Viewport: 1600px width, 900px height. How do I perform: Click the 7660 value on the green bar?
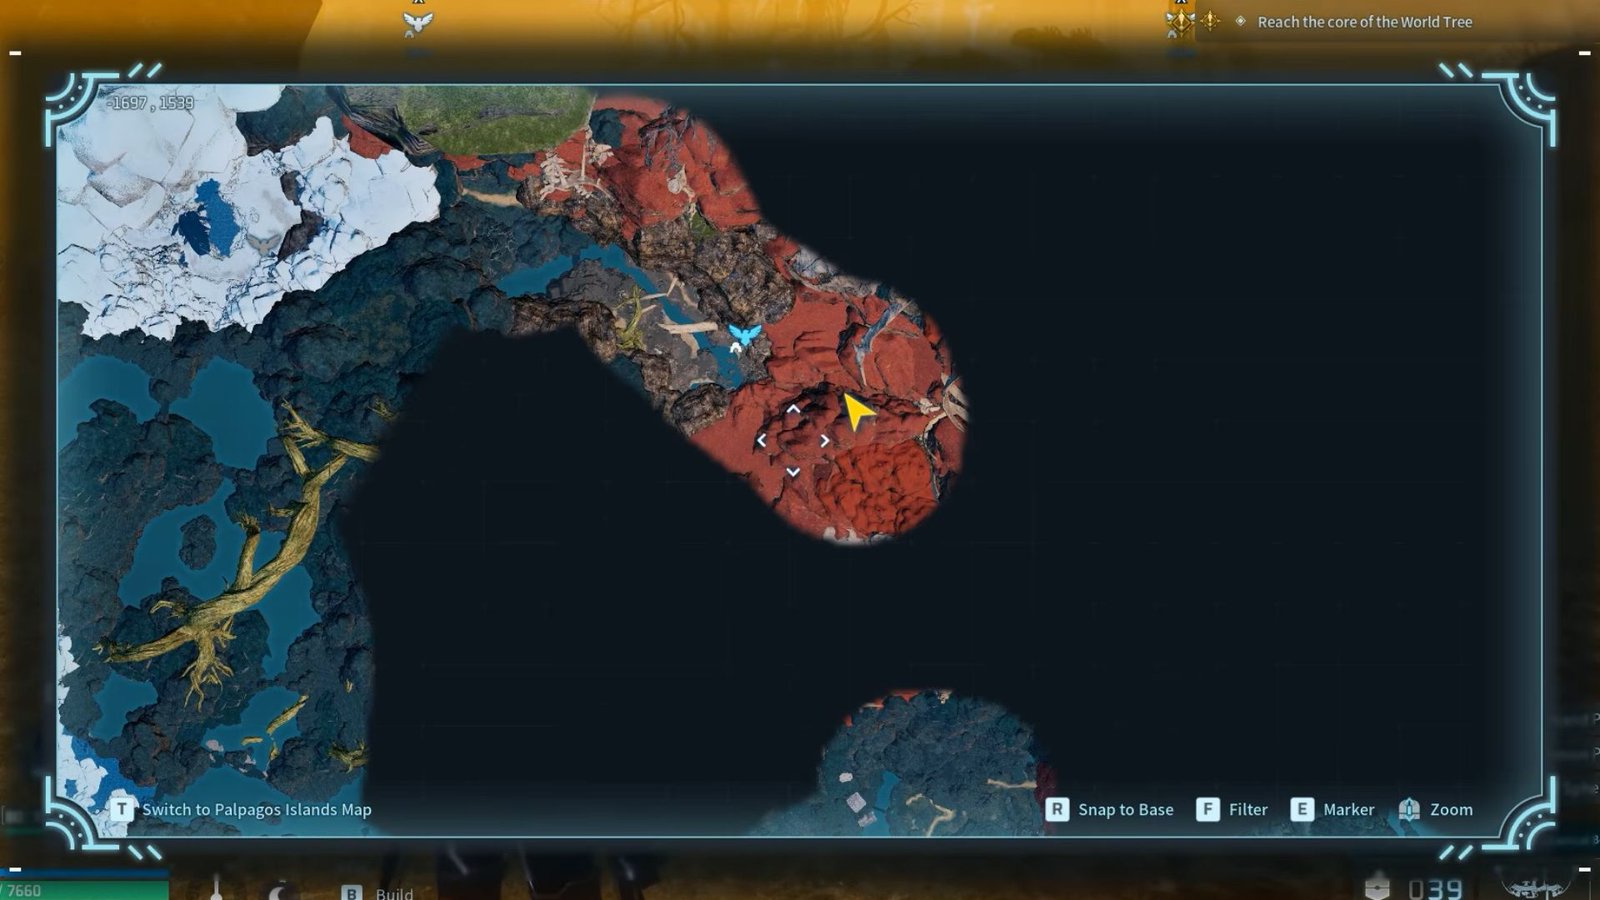click(x=22, y=890)
